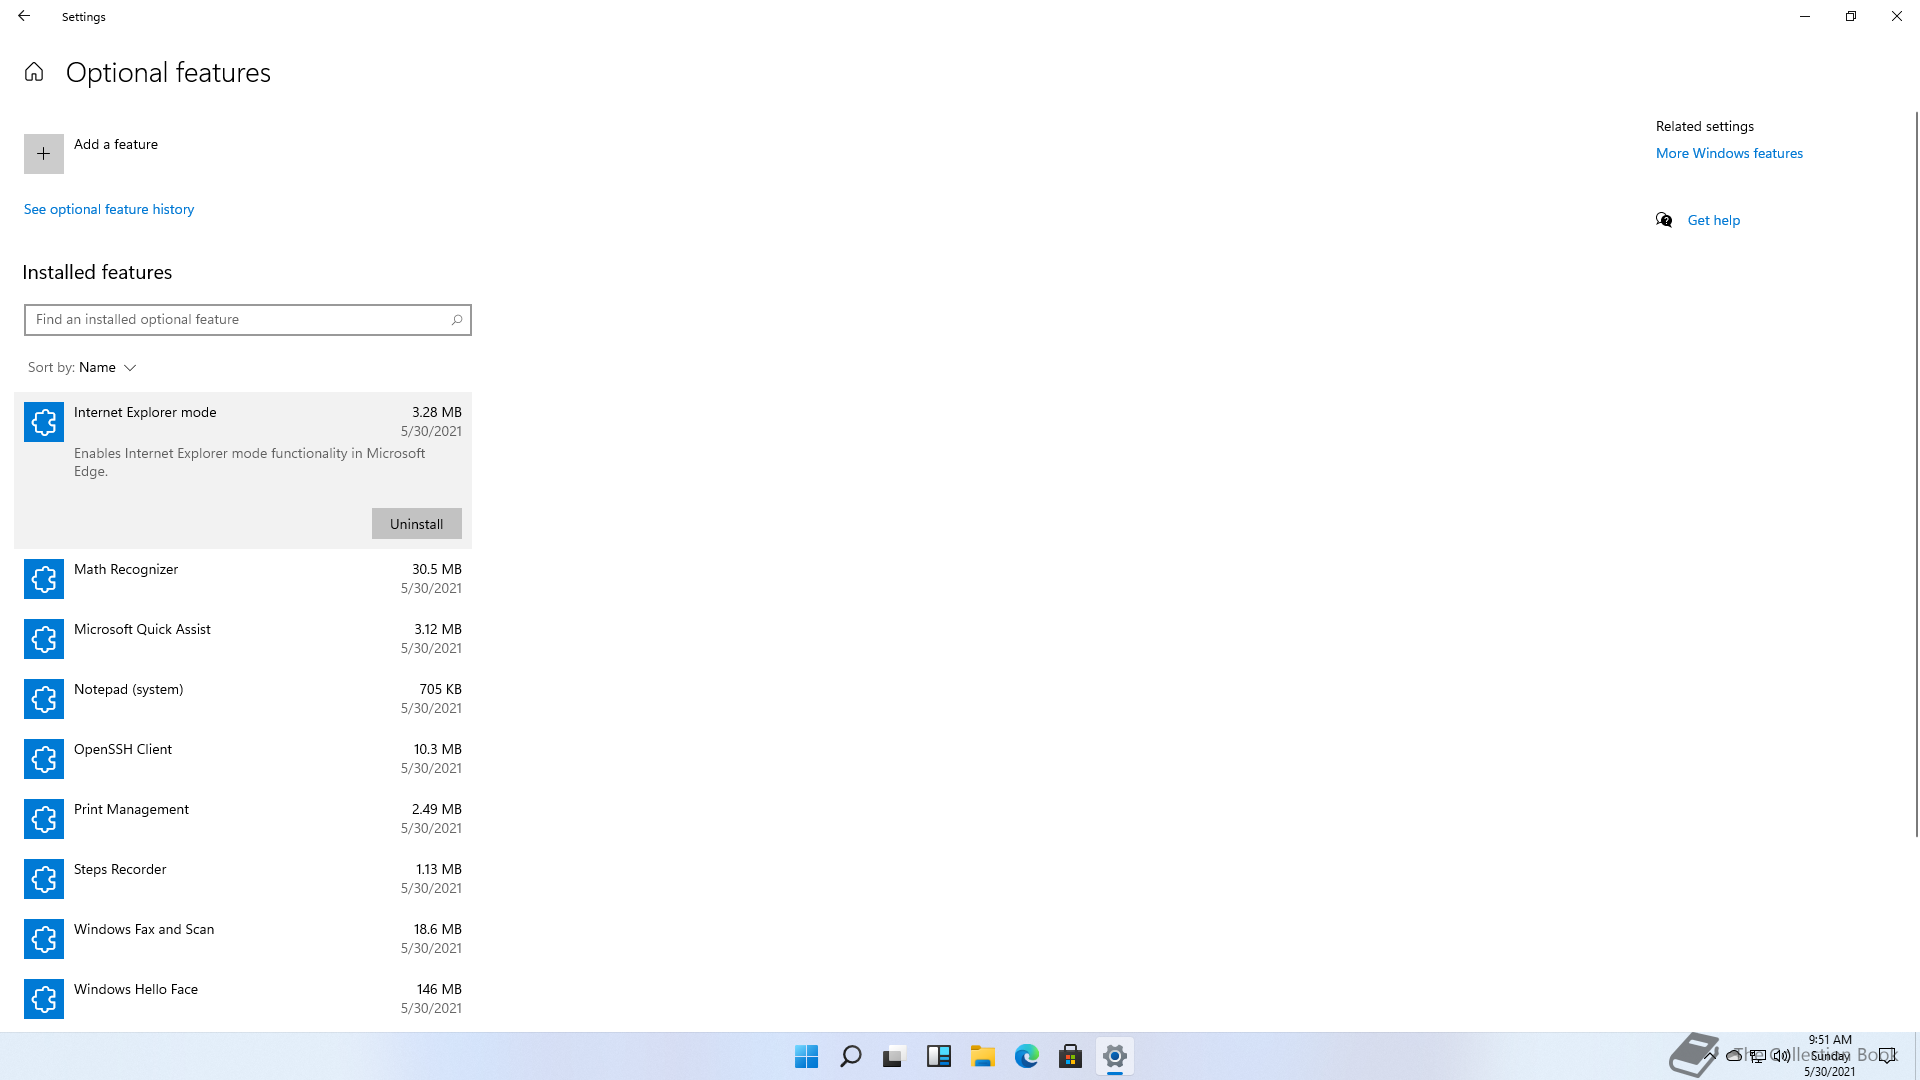
Task: Open Task View from the taskbar
Action: (x=894, y=1056)
